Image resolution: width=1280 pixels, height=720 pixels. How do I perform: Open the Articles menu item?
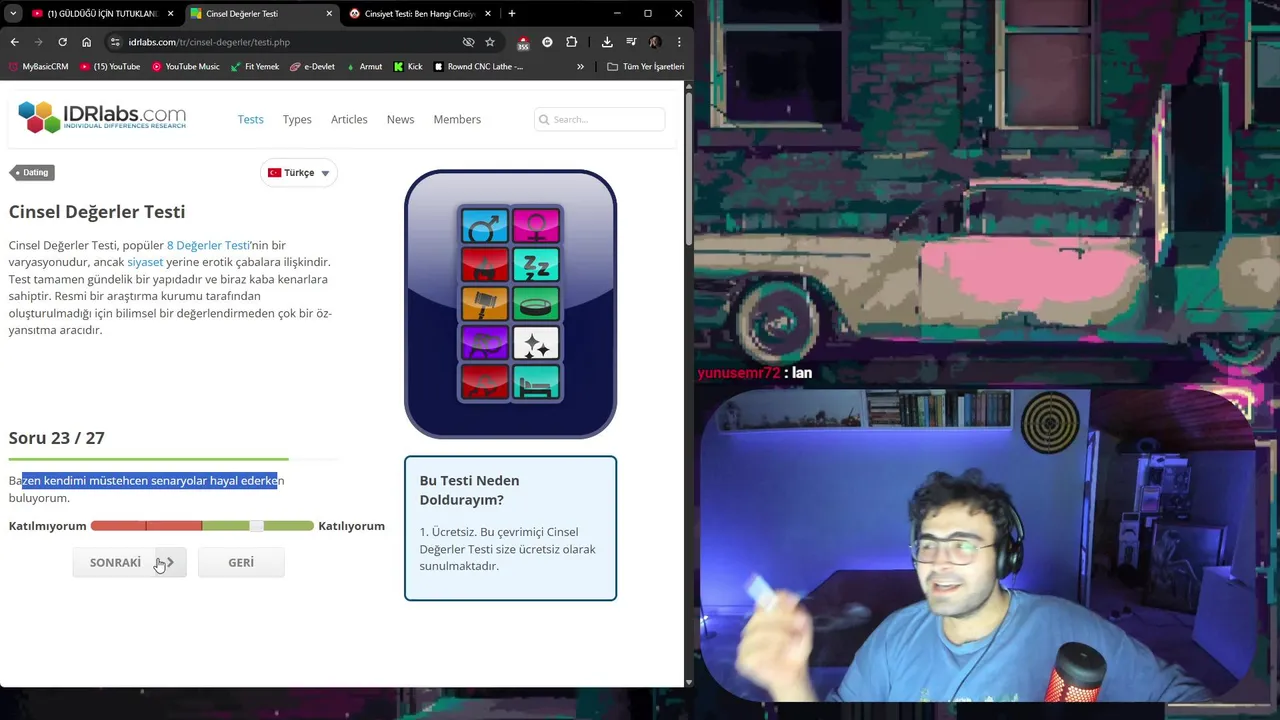pos(349,119)
